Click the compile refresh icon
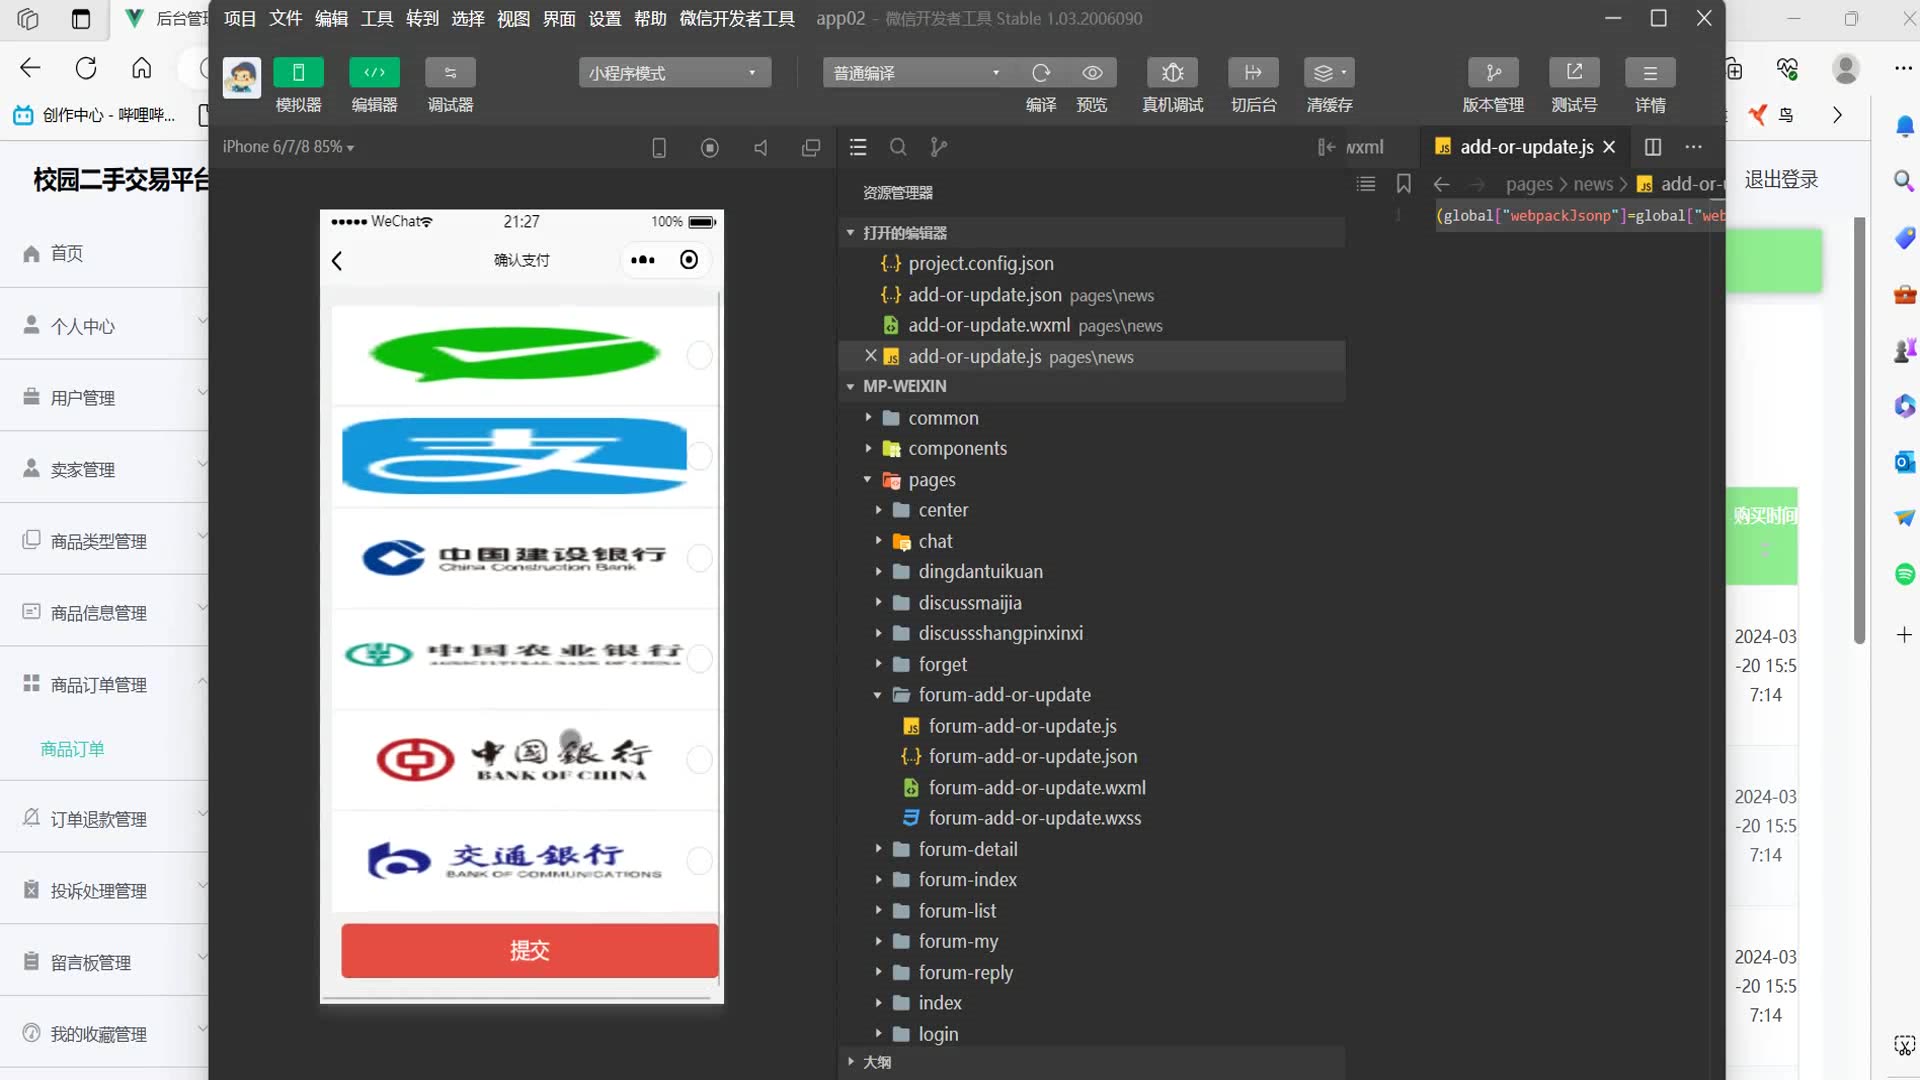This screenshot has width=1920, height=1080. tap(1041, 73)
